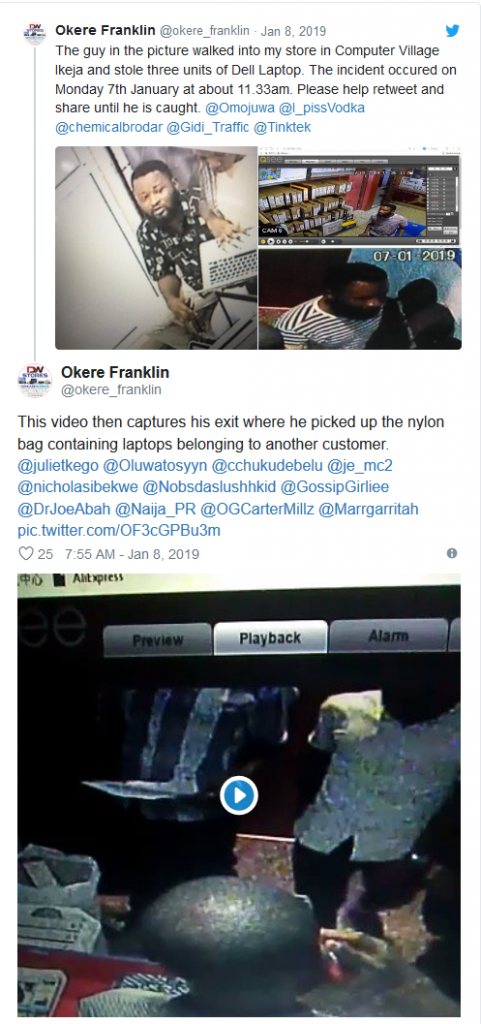Open the 7:55 AM - Jan 8, 2019 timestamp
Viewport: 481px width, 1024px height.
pos(132,554)
